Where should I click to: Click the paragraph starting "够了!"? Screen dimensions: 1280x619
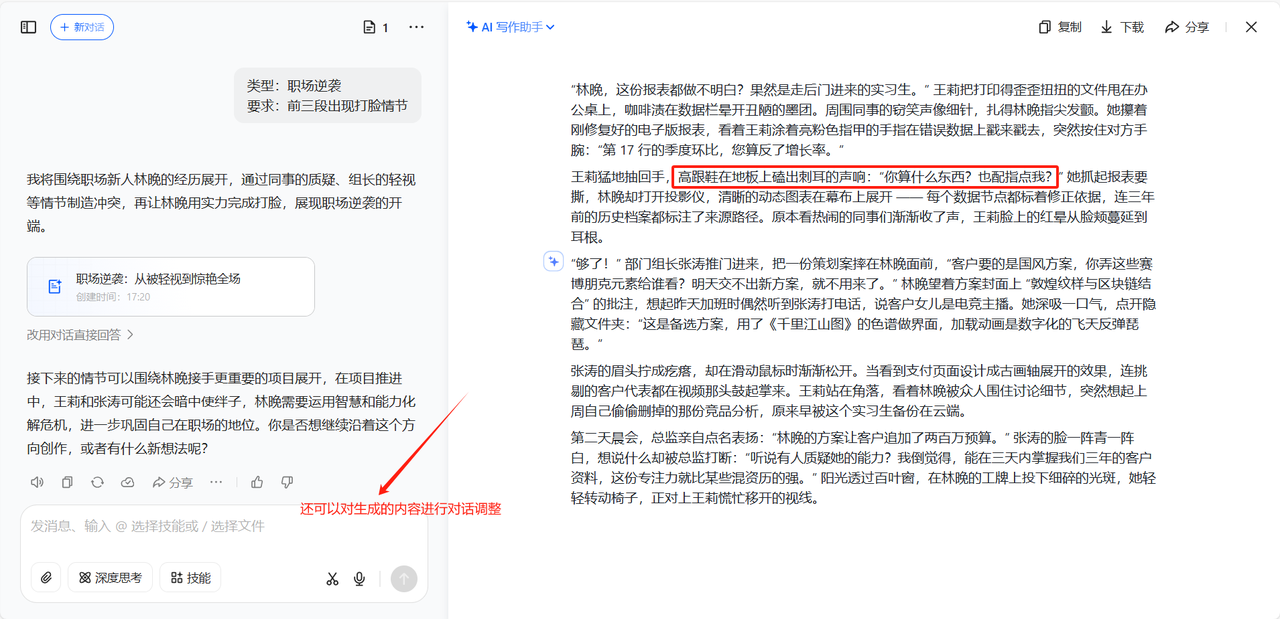[863, 303]
